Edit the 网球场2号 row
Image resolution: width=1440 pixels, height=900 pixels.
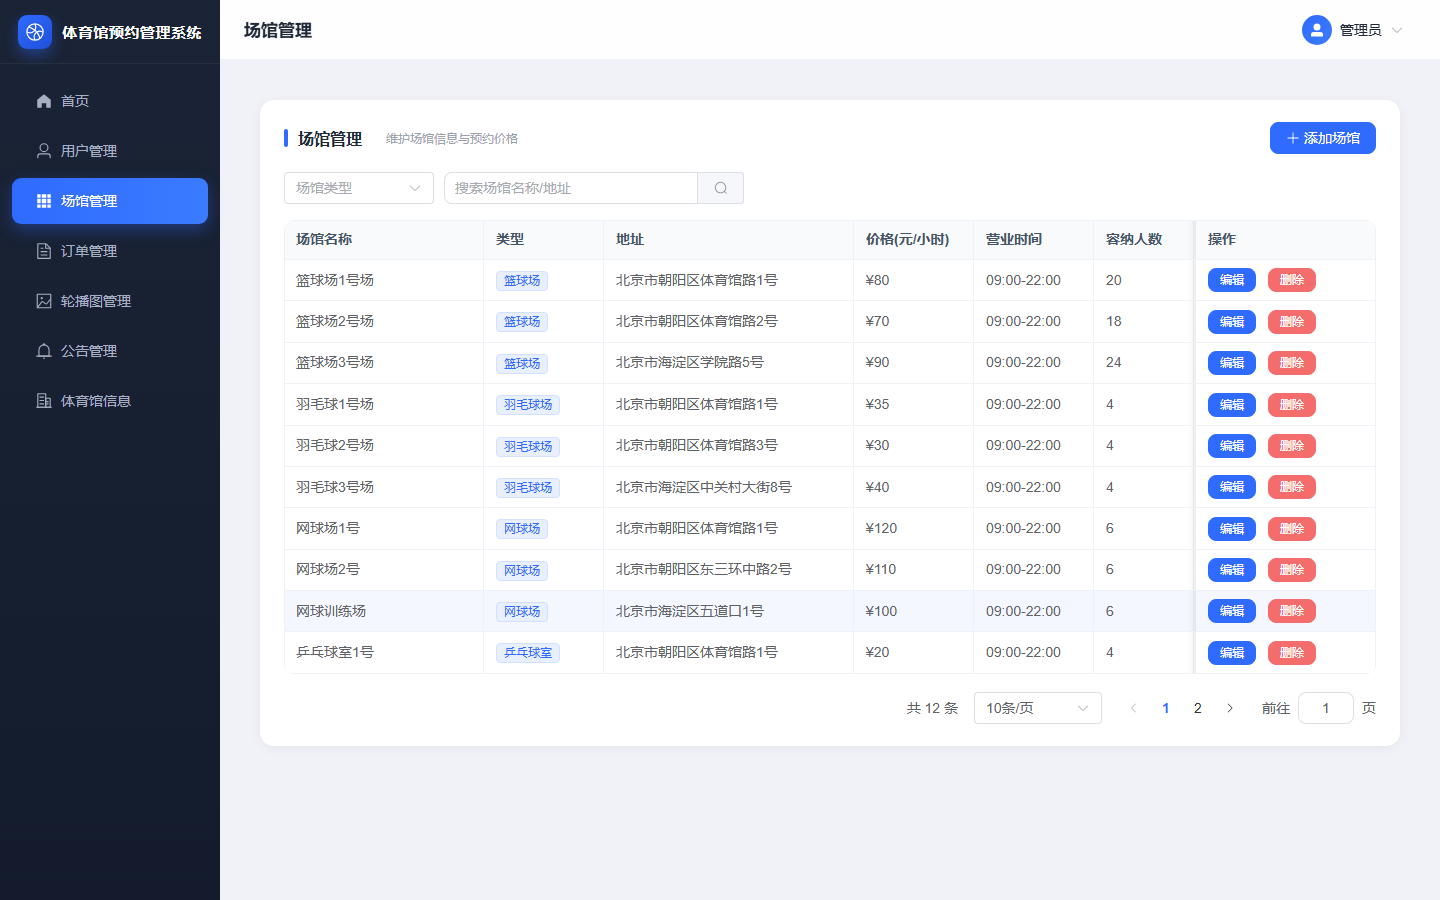click(x=1232, y=570)
